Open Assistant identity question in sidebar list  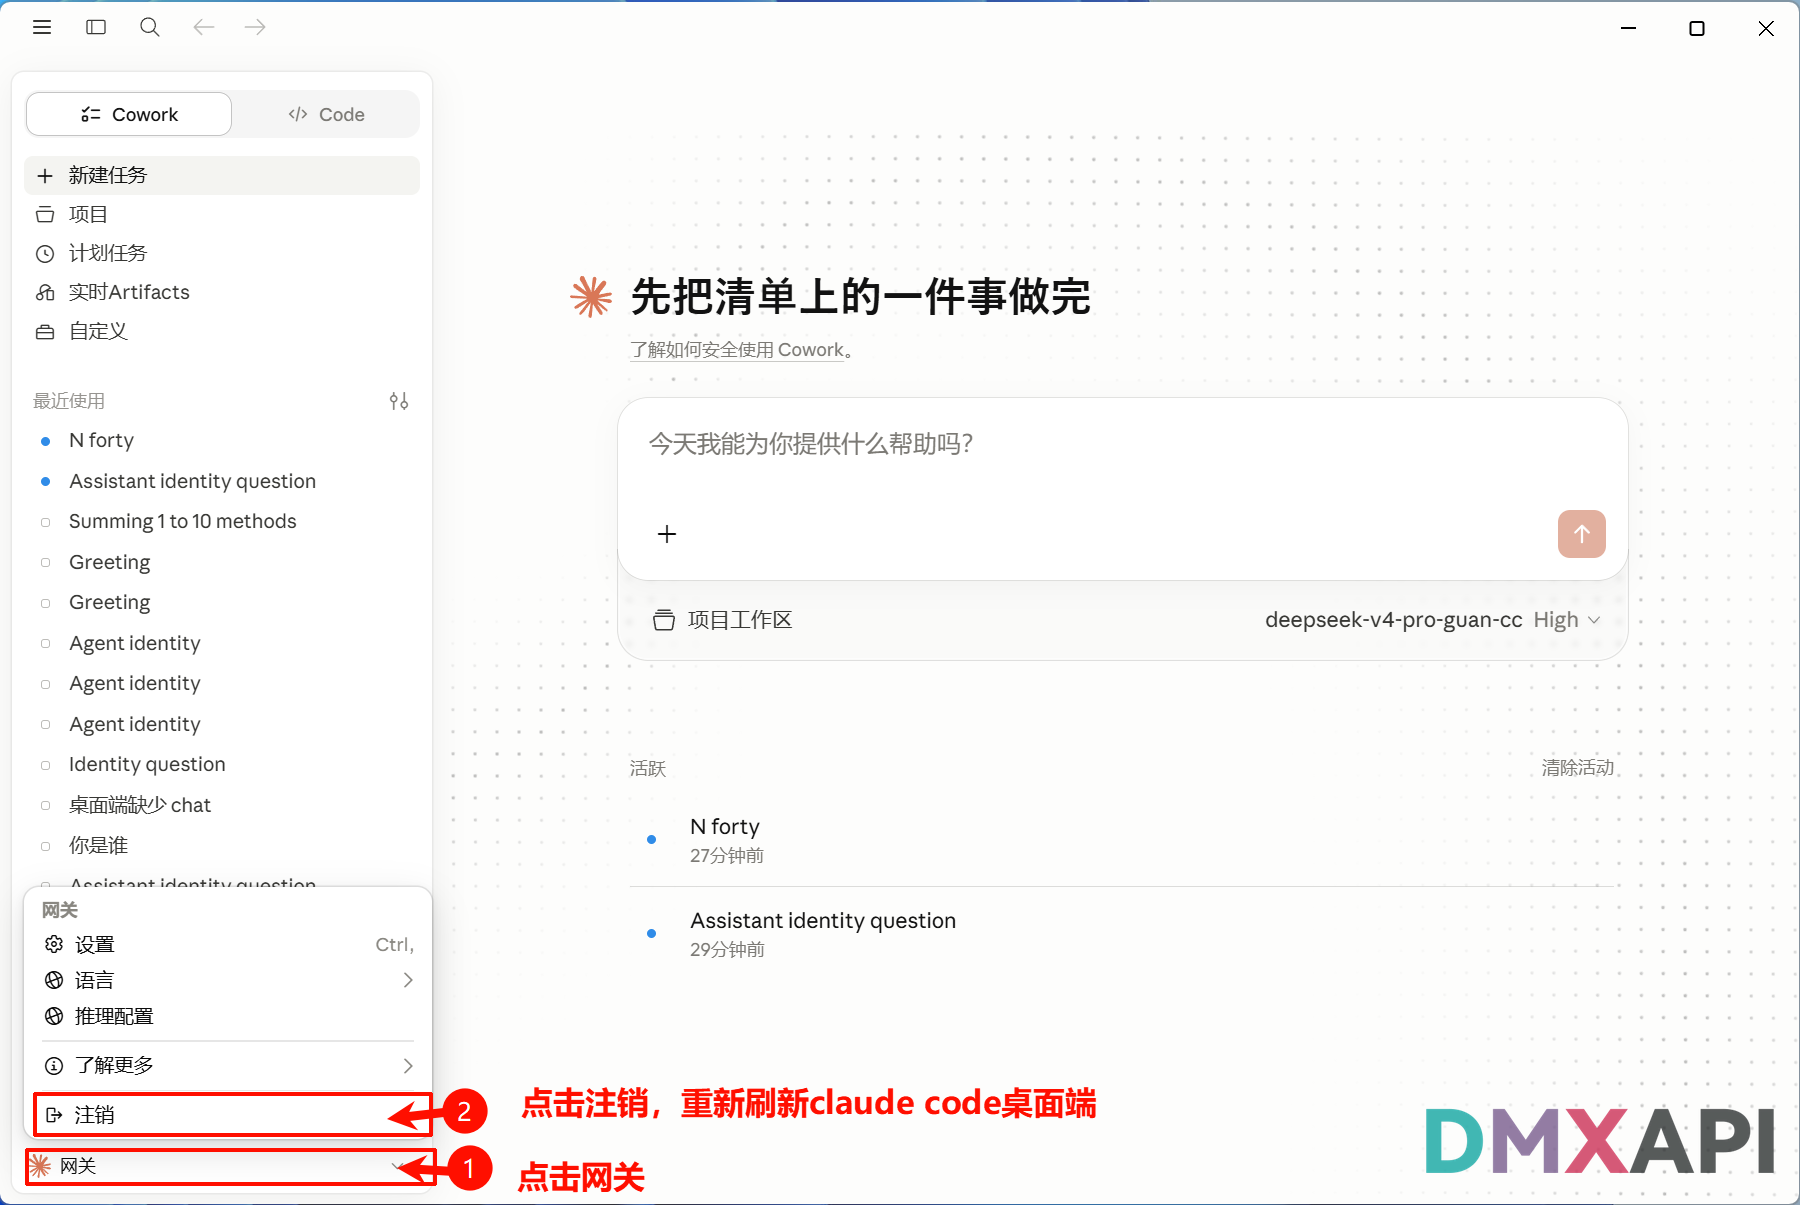(x=222, y=481)
